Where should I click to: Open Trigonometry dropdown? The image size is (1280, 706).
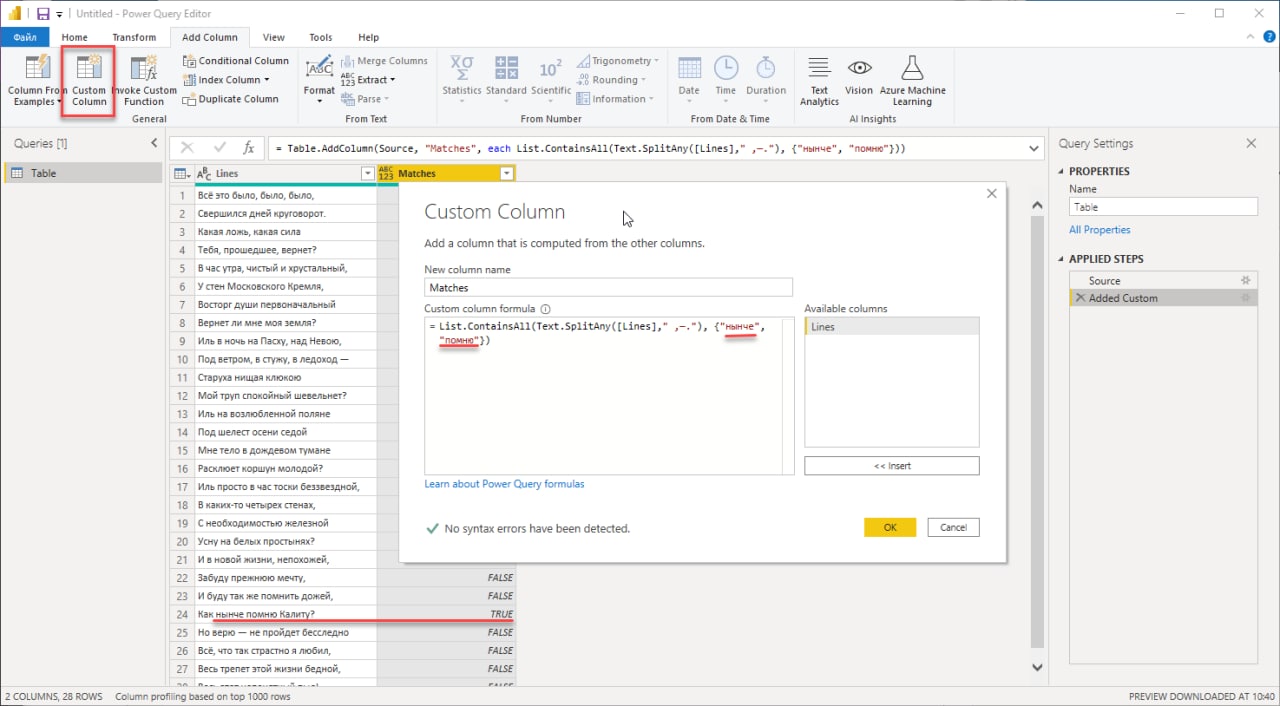point(657,61)
